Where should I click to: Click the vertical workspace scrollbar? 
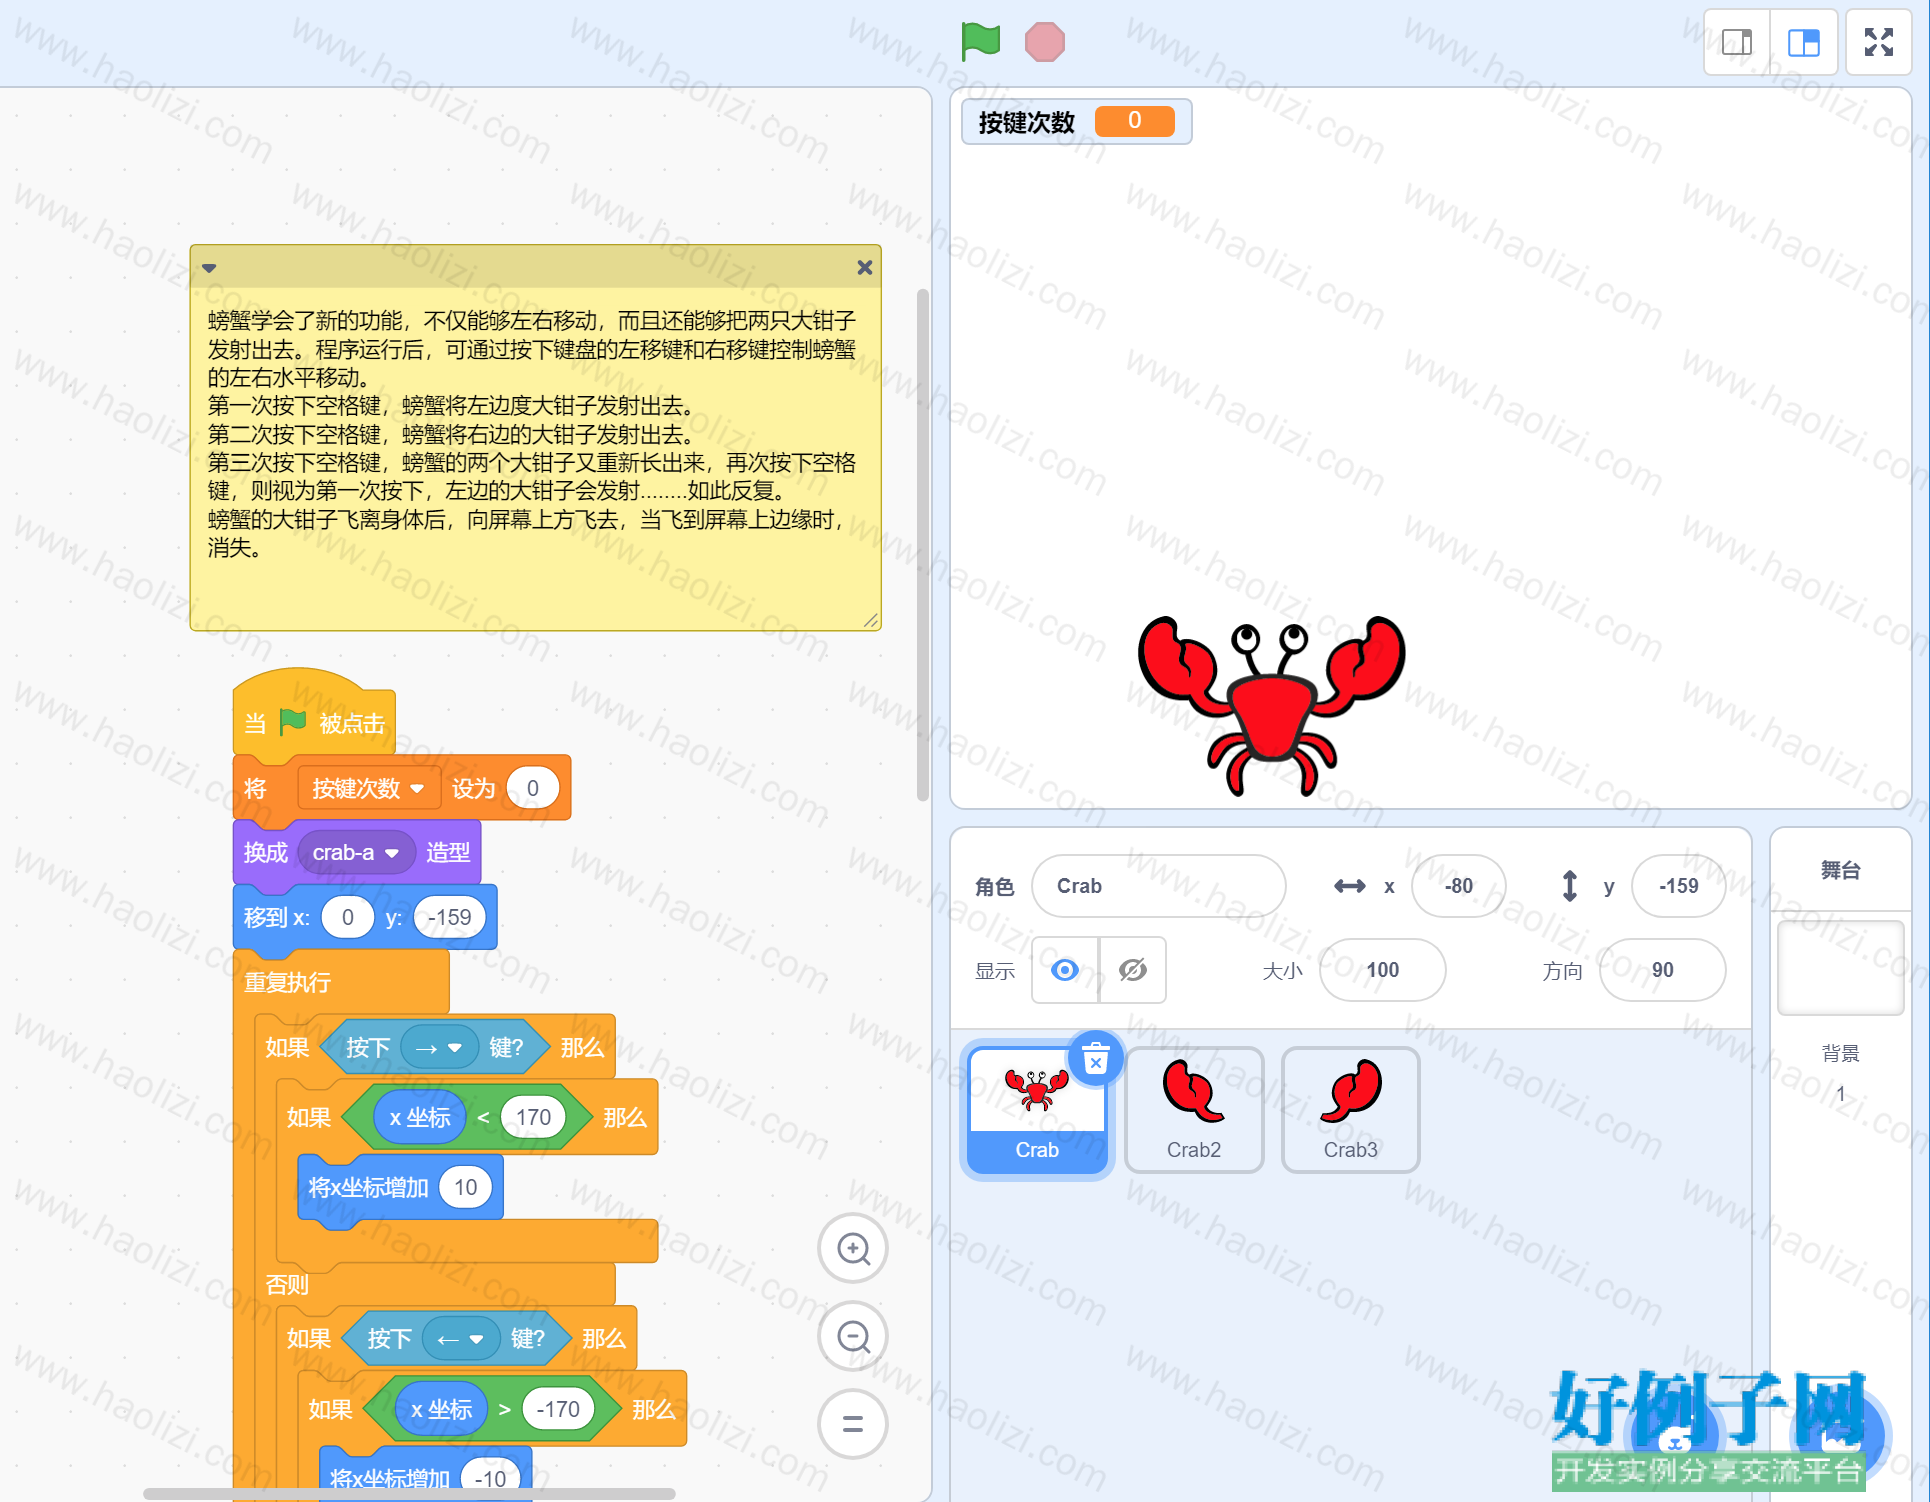923,545
